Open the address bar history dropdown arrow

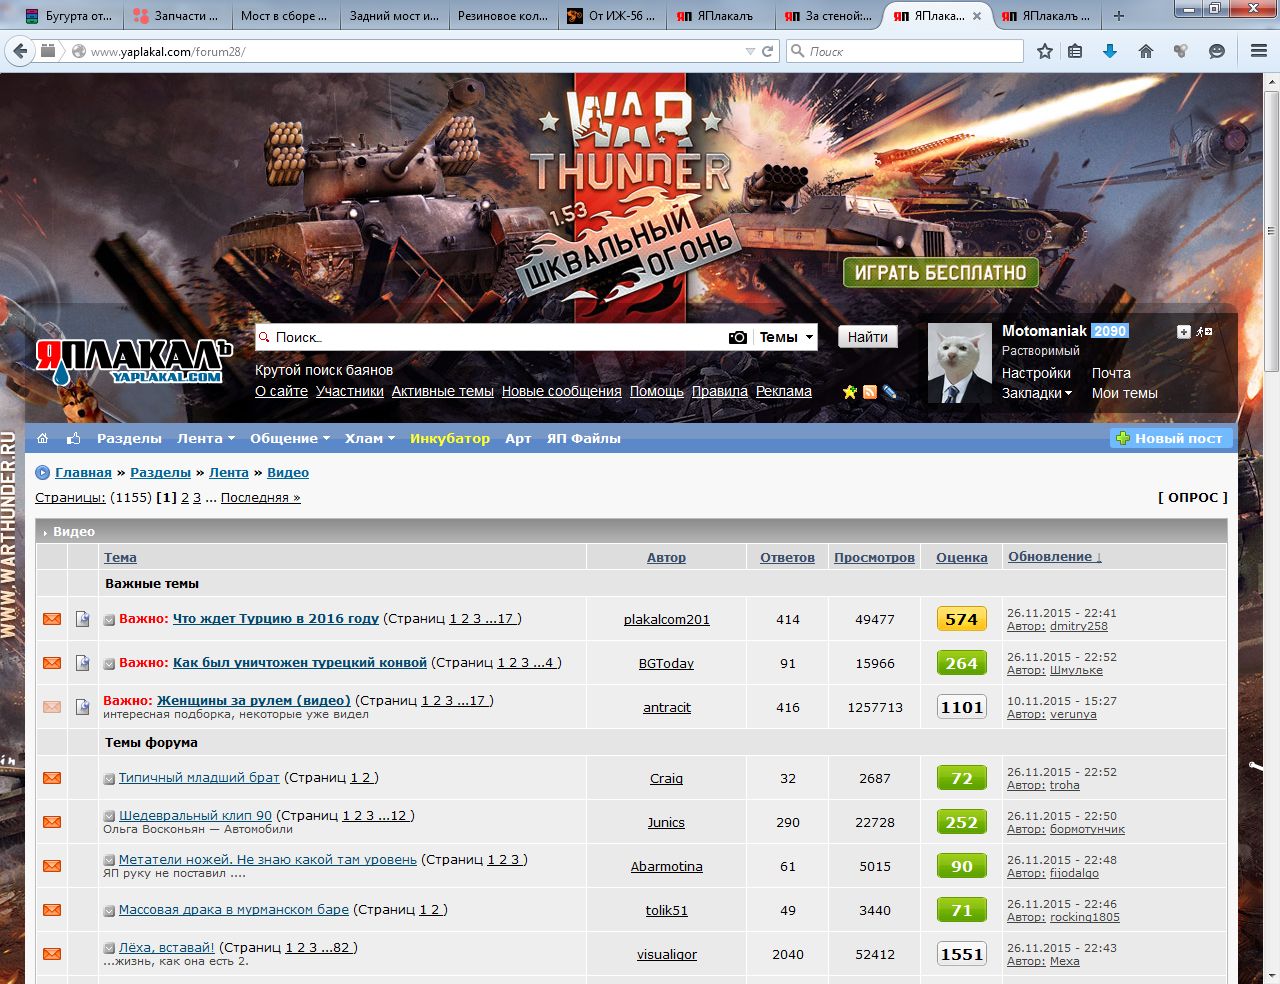pyautogui.click(x=750, y=51)
